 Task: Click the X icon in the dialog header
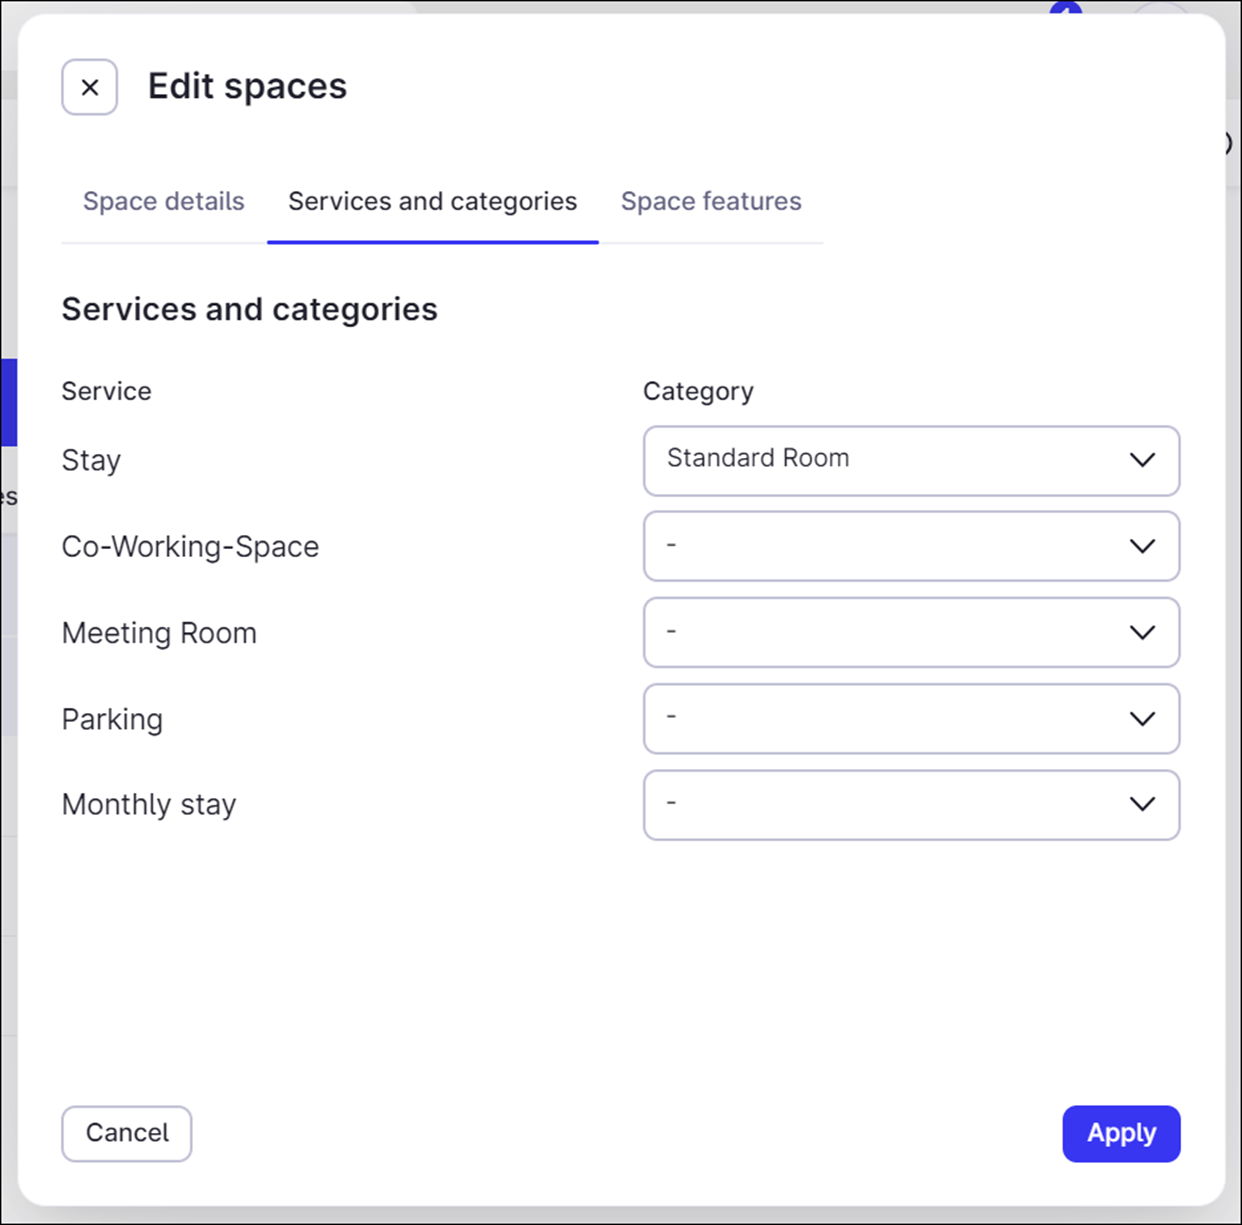pyautogui.click(x=89, y=87)
